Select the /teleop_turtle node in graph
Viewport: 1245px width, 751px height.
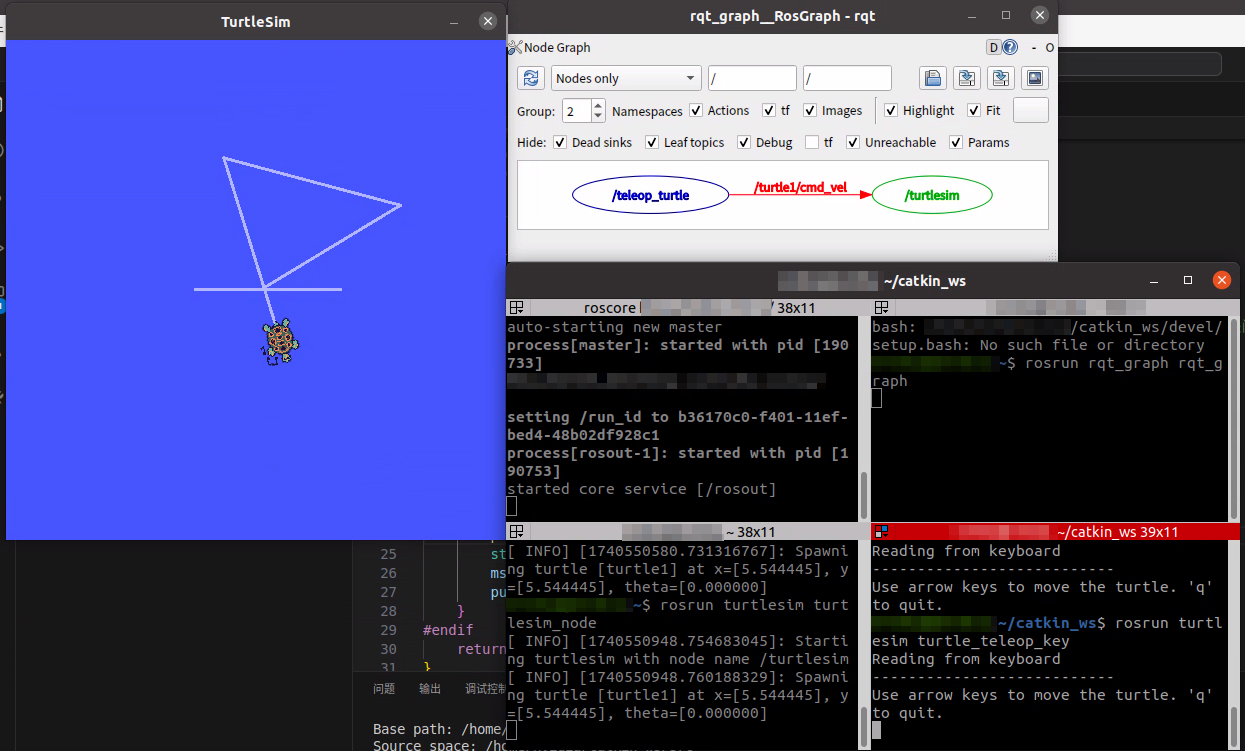650,195
